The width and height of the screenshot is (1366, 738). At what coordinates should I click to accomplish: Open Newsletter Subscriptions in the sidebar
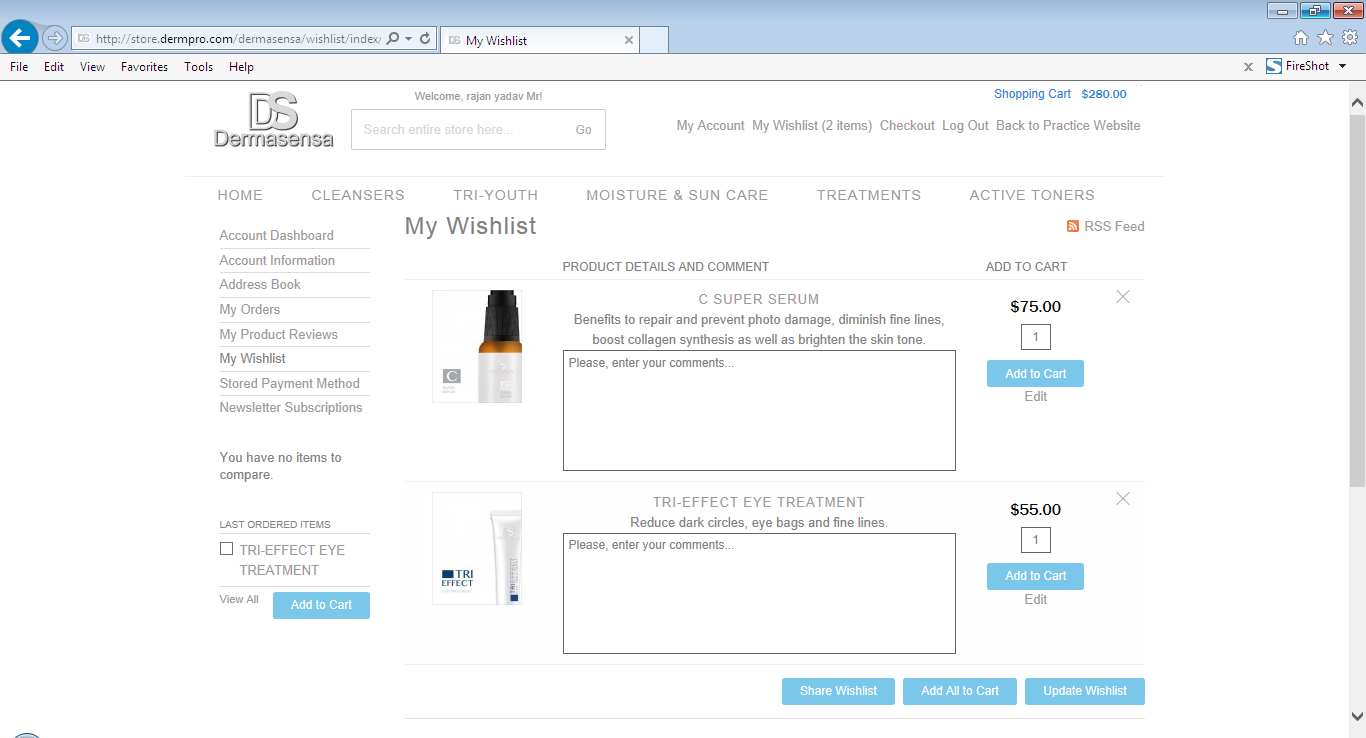[x=291, y=408]
